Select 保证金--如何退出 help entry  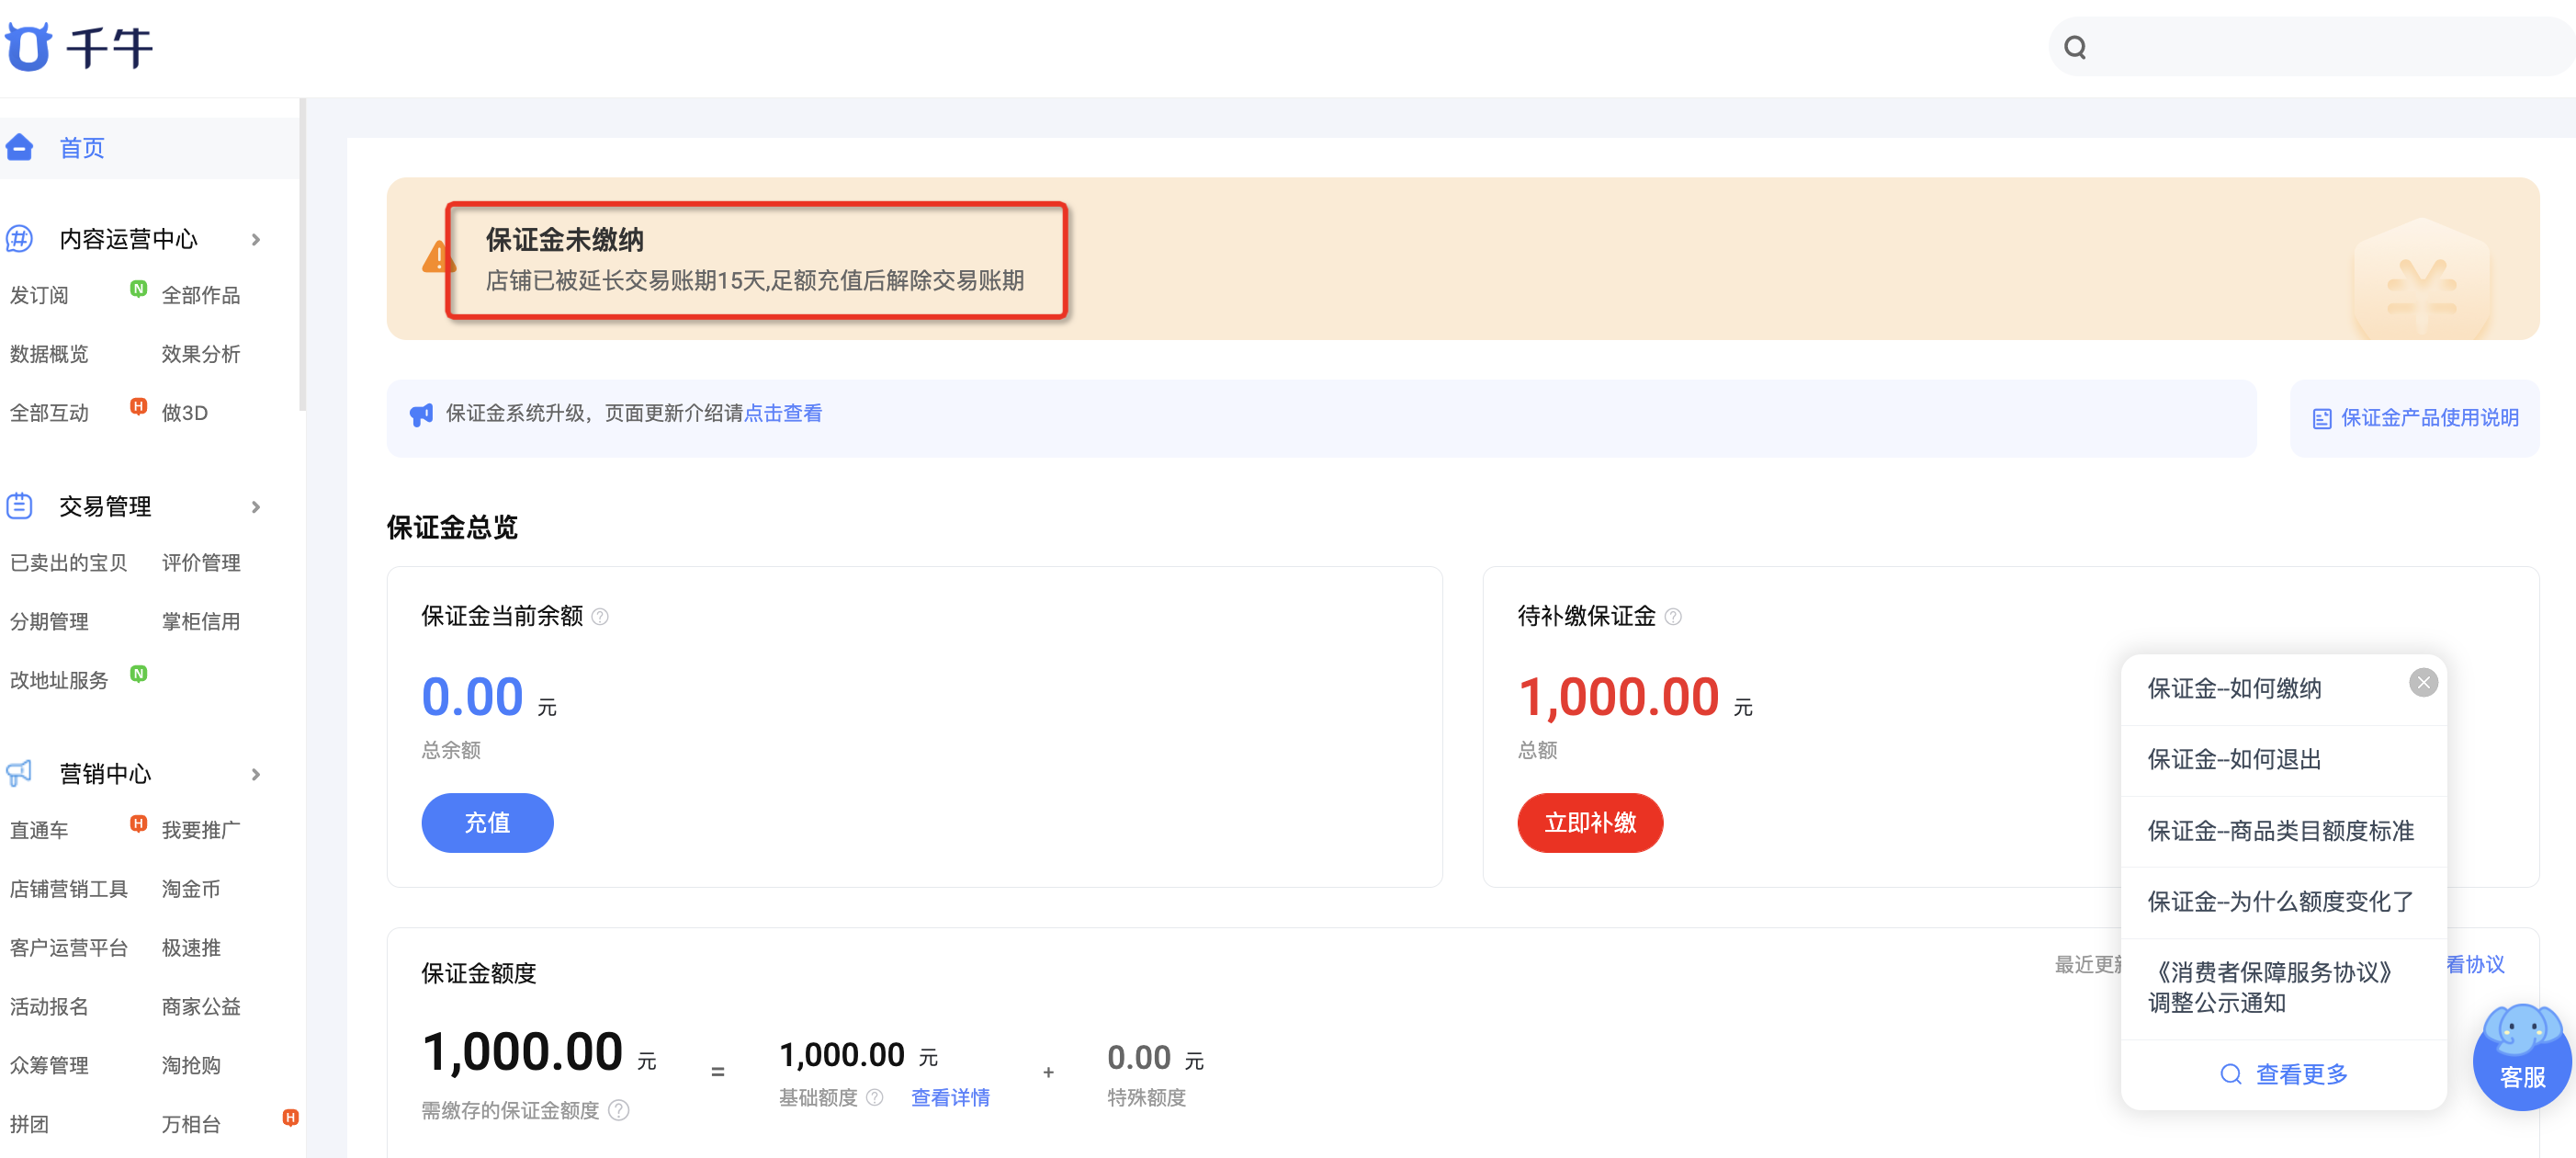(2234, 760)
